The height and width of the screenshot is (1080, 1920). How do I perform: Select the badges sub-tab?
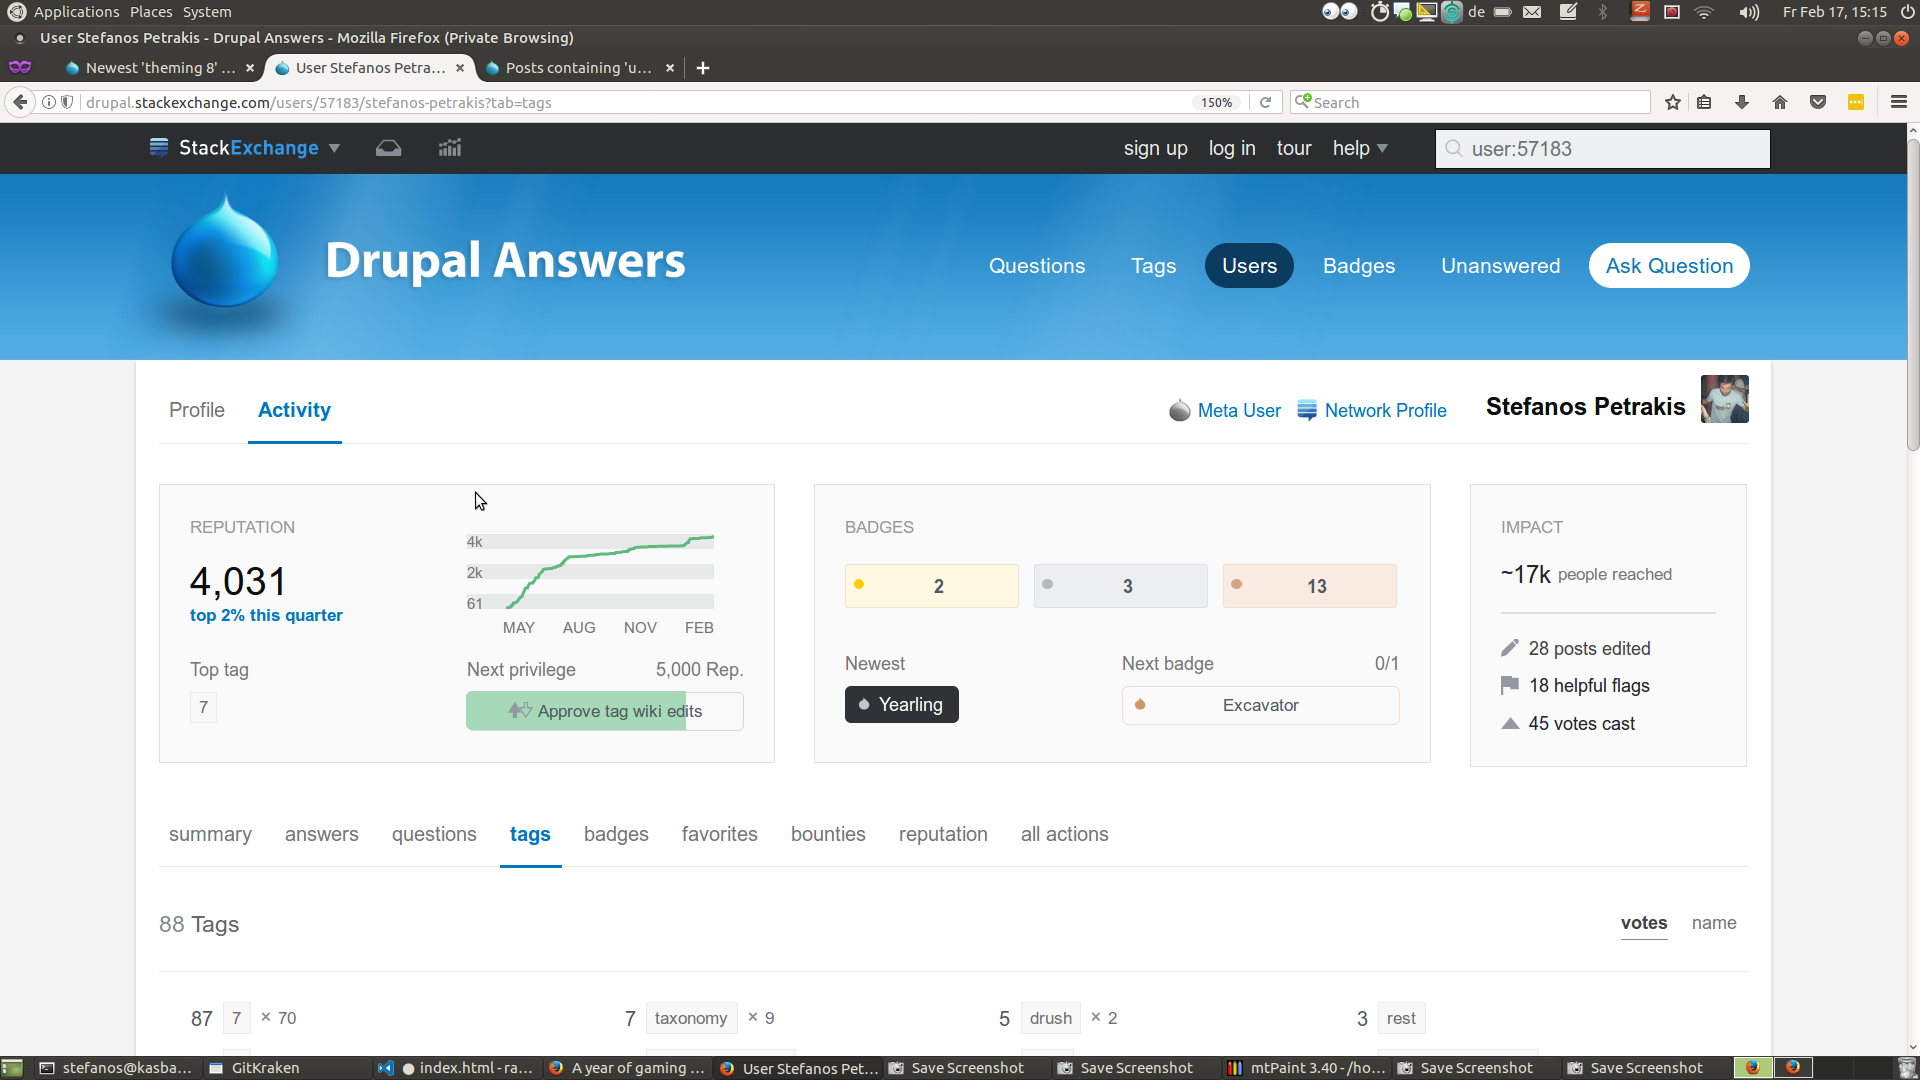click(616, 834)
